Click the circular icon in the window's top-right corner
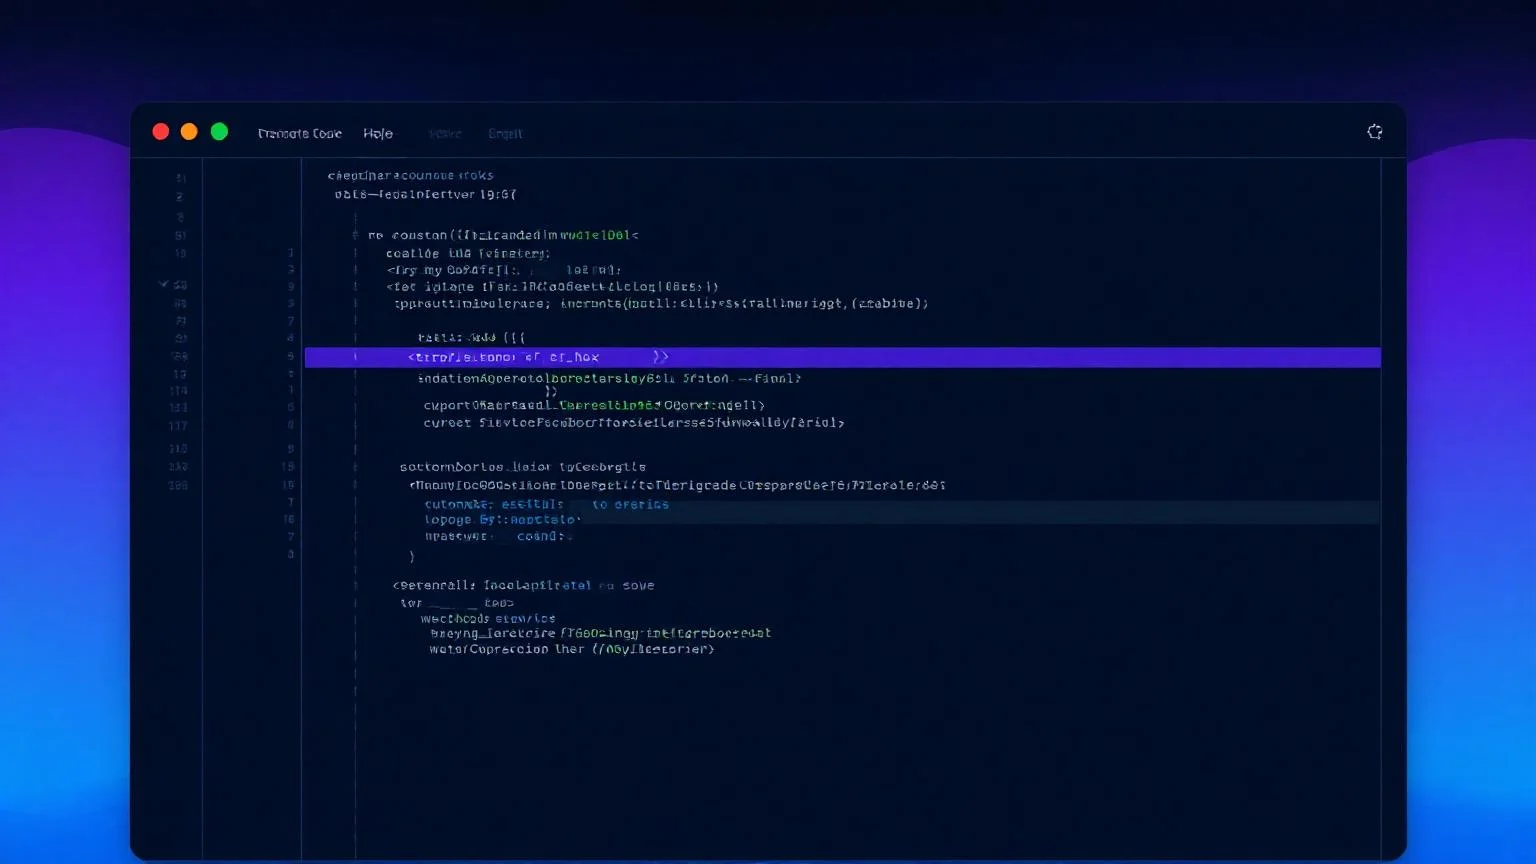This screenshot has width=1536, height=864. coord(1375,132)
